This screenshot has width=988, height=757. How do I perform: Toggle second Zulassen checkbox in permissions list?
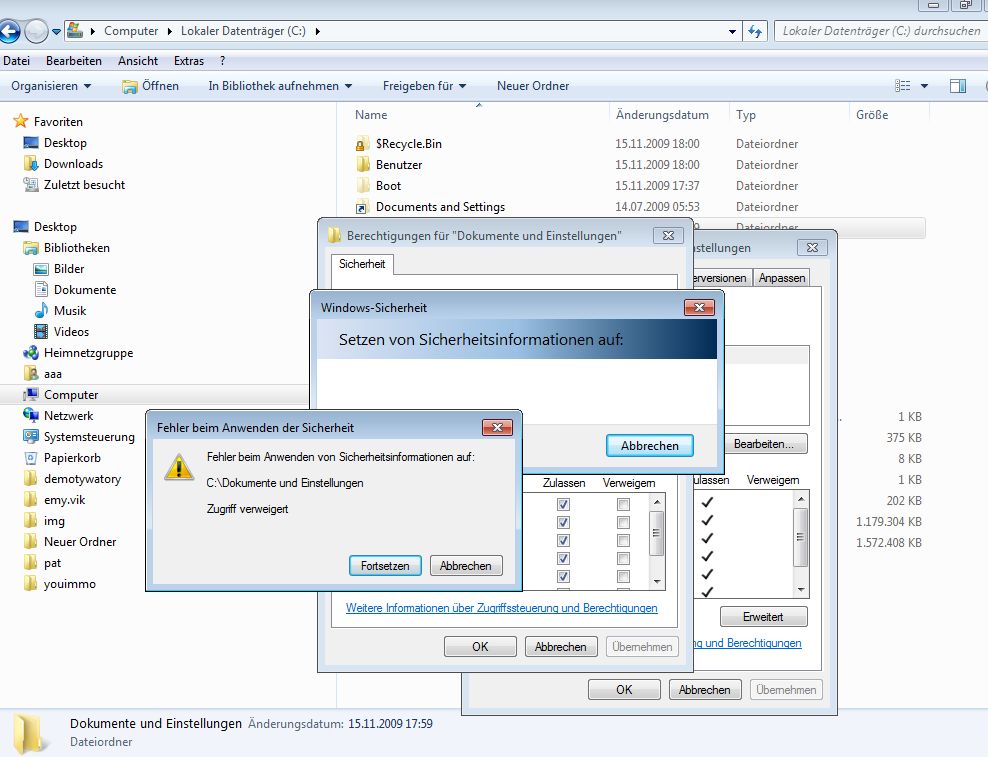click(563, 523)
